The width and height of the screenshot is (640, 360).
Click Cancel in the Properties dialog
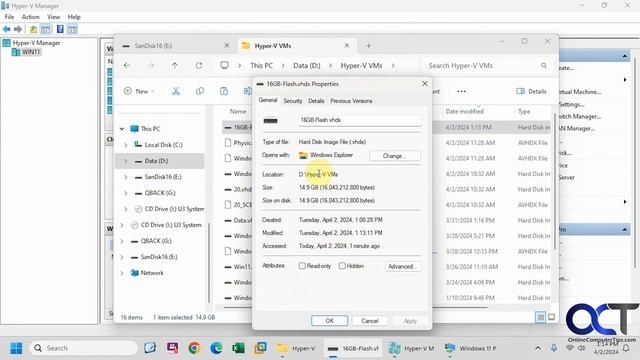coord(370,321)
